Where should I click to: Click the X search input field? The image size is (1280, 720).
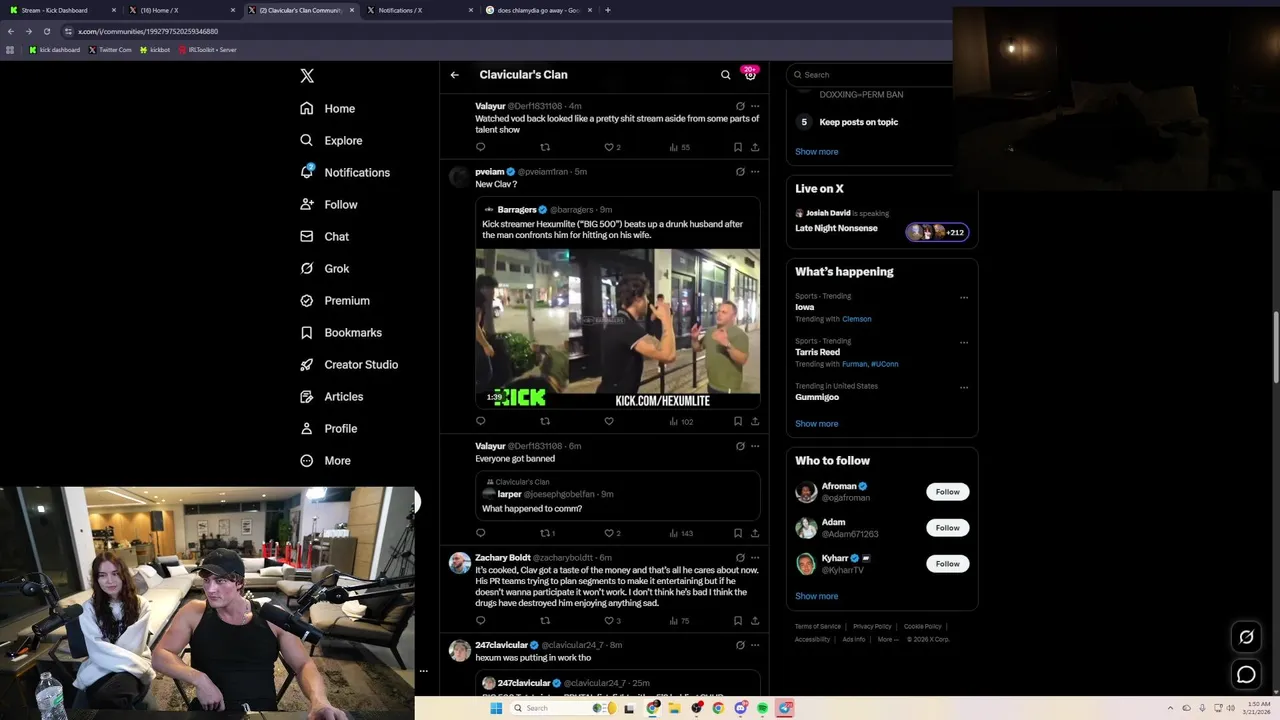coord(870,75)
